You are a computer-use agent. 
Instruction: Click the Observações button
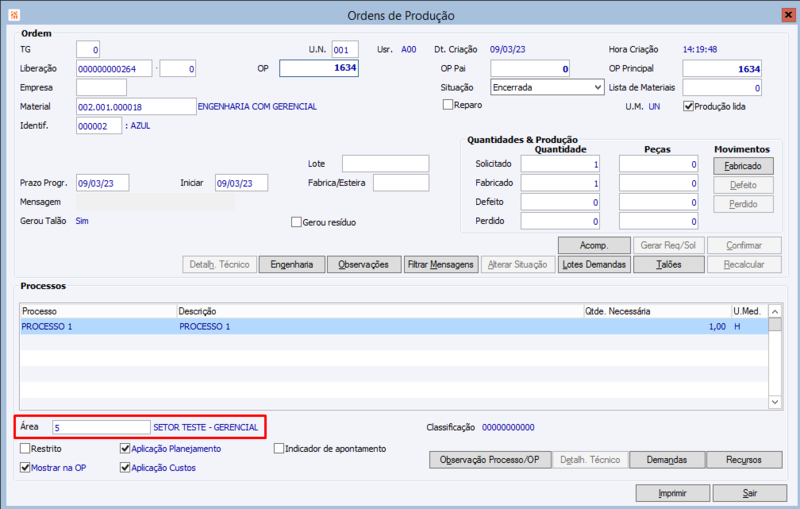pyautogui.click(x=364, y=264)
